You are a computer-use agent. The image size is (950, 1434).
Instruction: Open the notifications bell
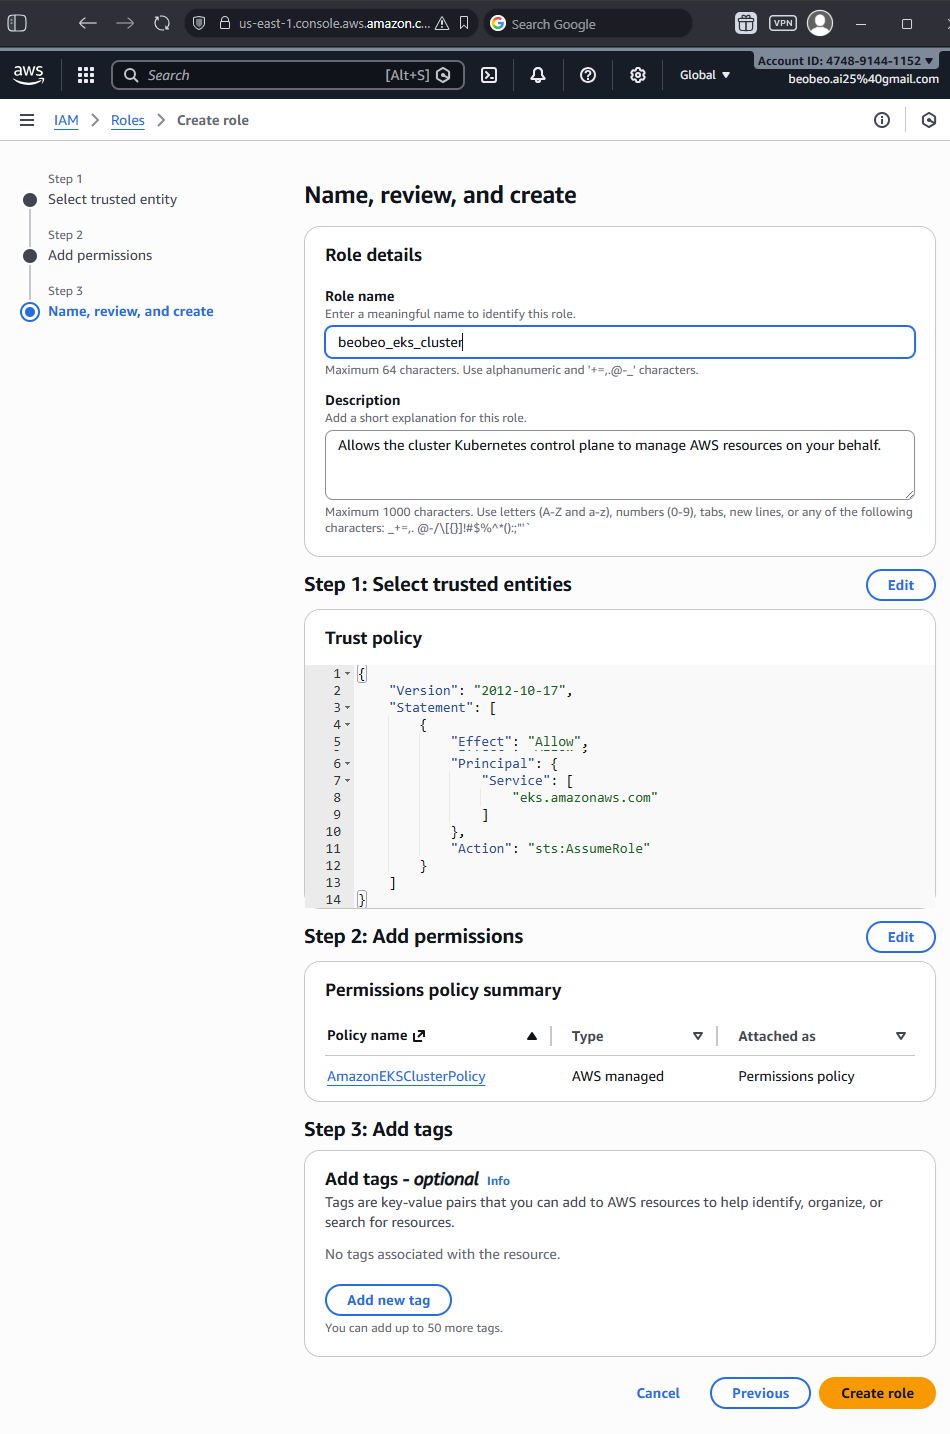coord(538,75)
